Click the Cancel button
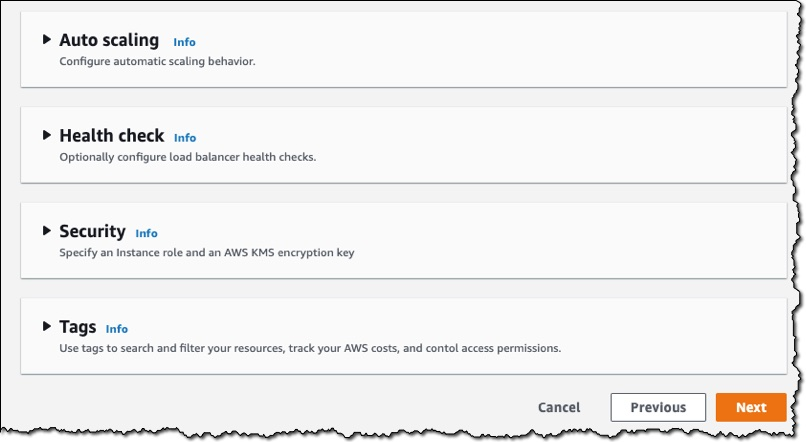Image resolution: width=806 pixels, height=442 pixels. pyautogui.click(x=559, y=407)
